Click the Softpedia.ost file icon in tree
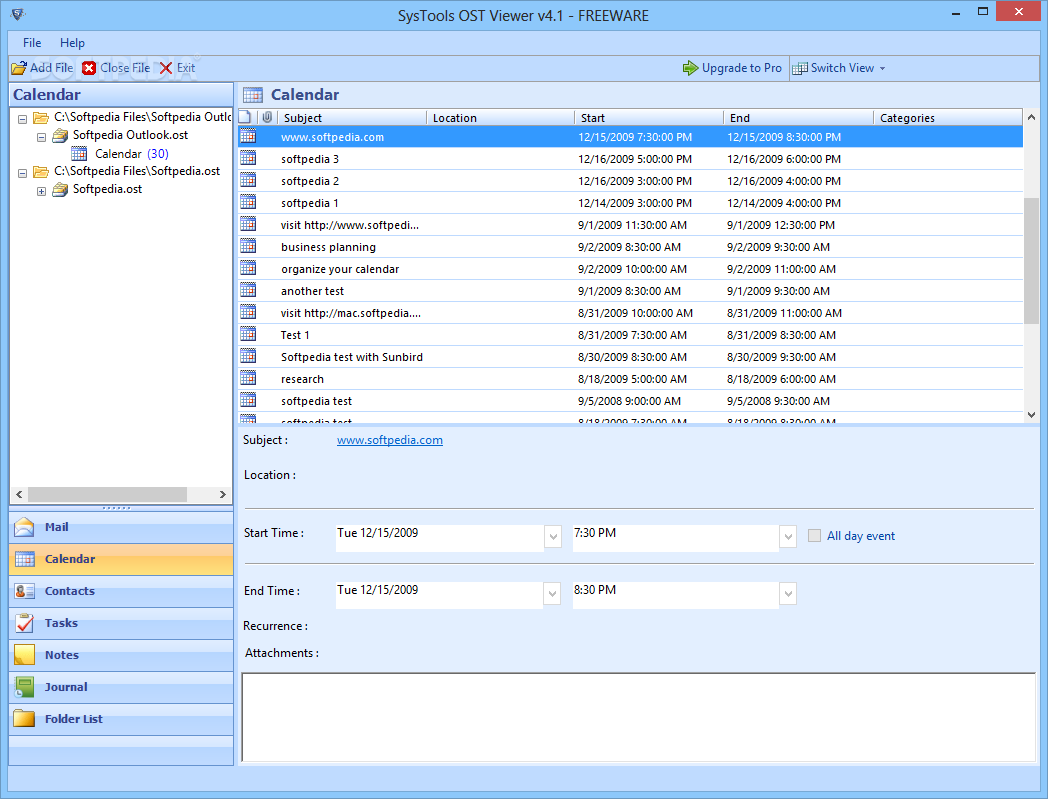 click(x=60, y=190)
